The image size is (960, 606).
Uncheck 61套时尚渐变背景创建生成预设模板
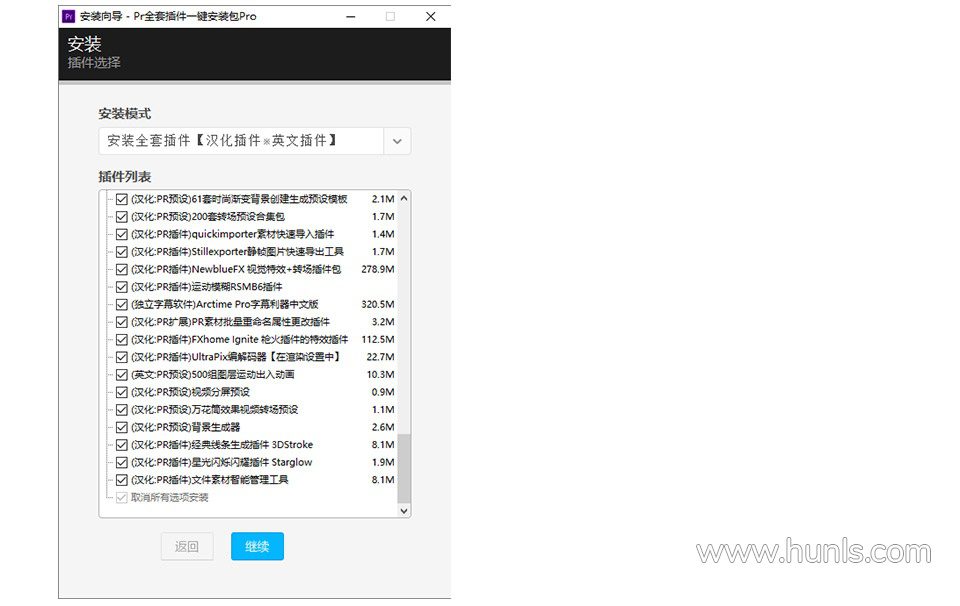[x=122, y=200]
